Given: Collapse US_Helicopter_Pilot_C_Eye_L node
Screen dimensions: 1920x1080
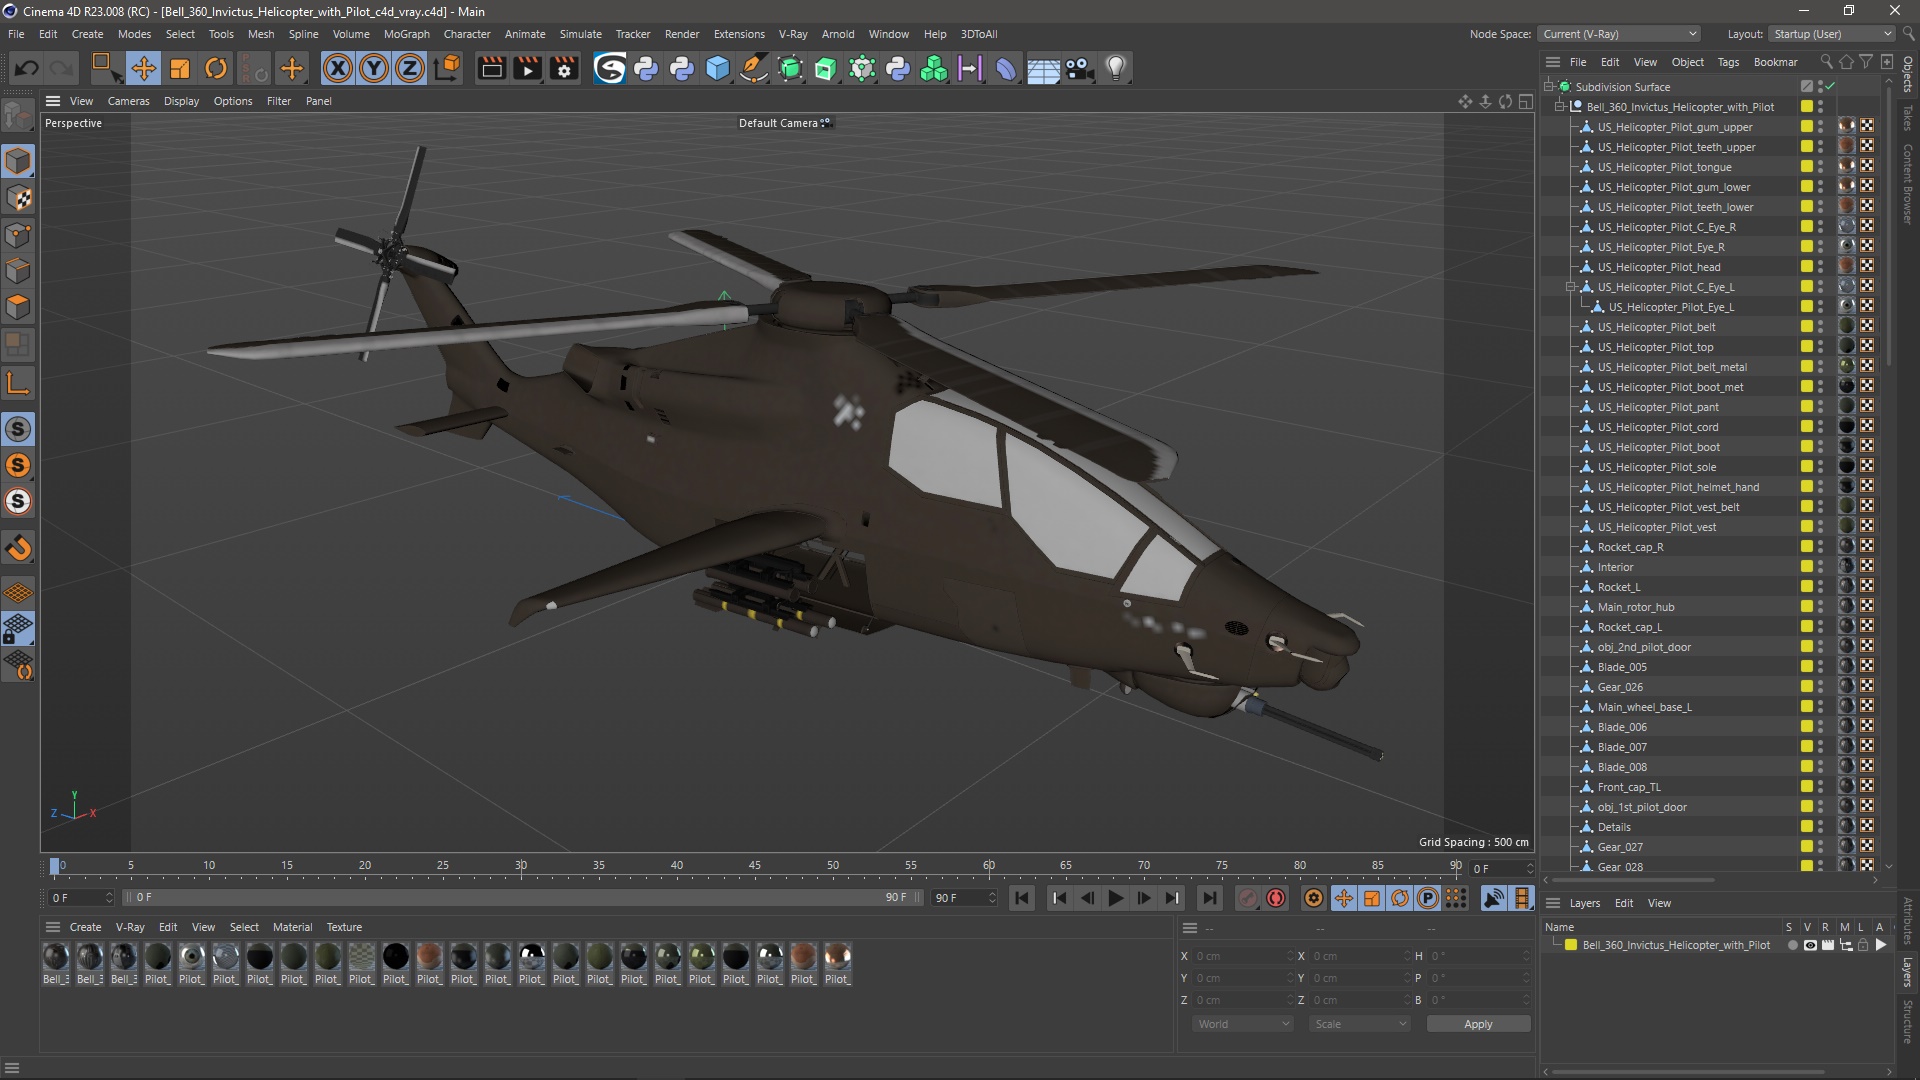Looking at the screenshot, I should pos(1571,287).
